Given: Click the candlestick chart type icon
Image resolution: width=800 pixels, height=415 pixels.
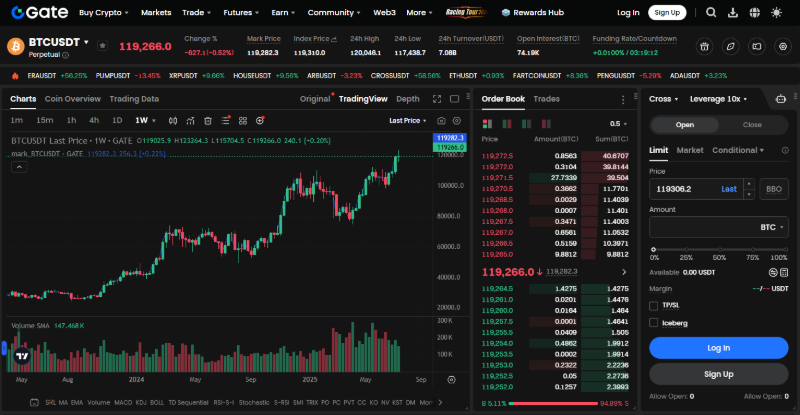Looking at the screenshot, I should click(173, 120).
